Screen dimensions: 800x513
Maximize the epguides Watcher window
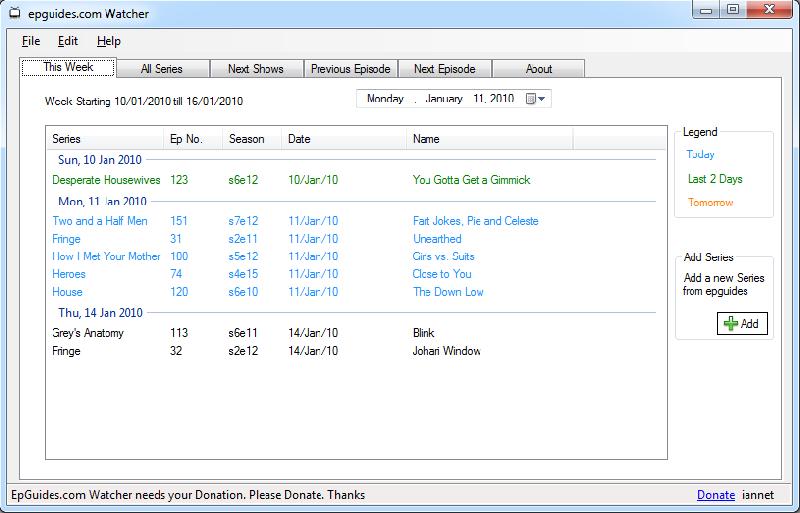[733, 10]
